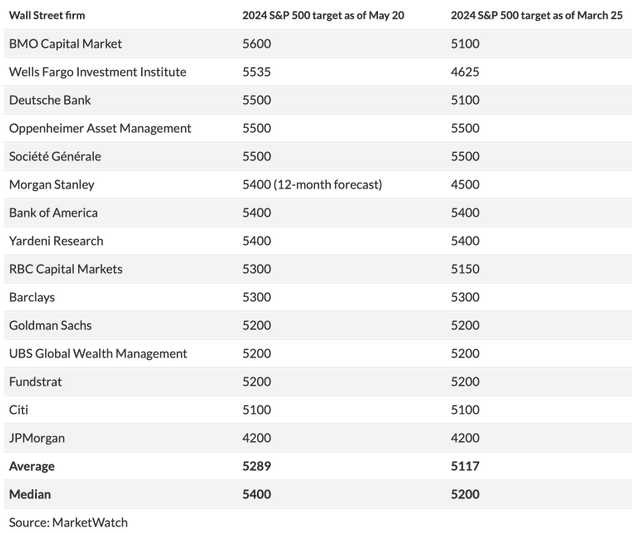Click Yardeni Research firm name

tap(56, 240)
